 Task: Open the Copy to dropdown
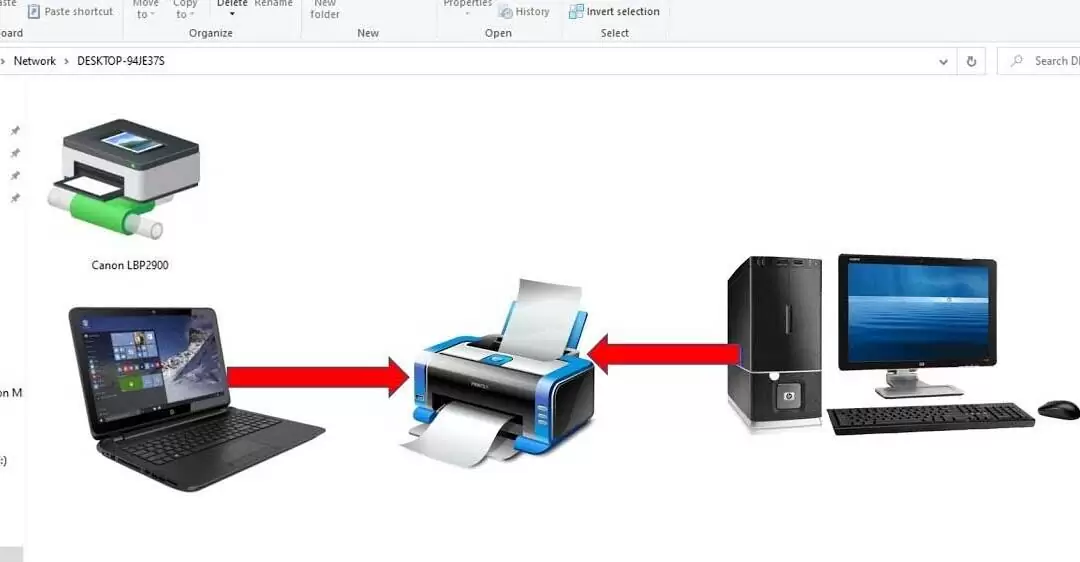pyautogui.click(x=185, y=9)
